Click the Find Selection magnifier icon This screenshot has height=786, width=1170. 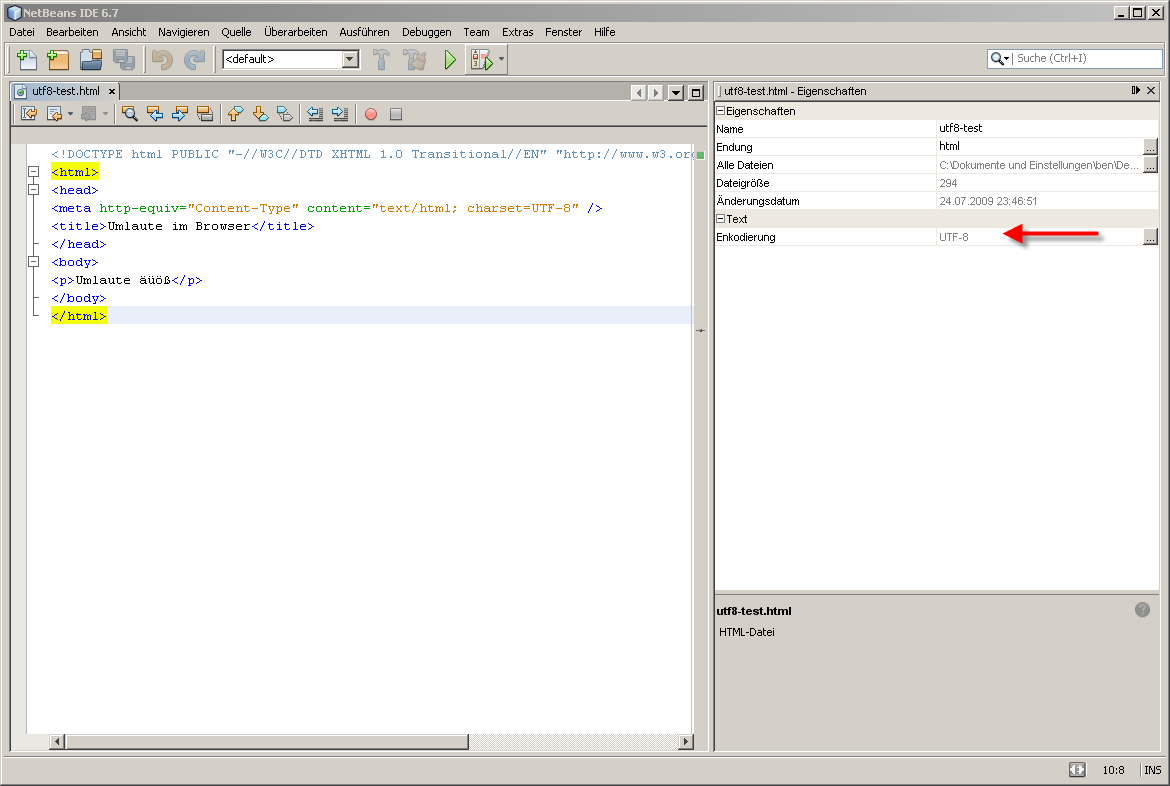(130, 113)
